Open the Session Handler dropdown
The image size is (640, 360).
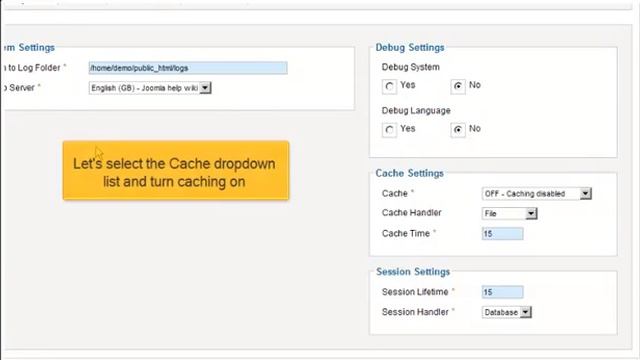[x=507, y=312]
